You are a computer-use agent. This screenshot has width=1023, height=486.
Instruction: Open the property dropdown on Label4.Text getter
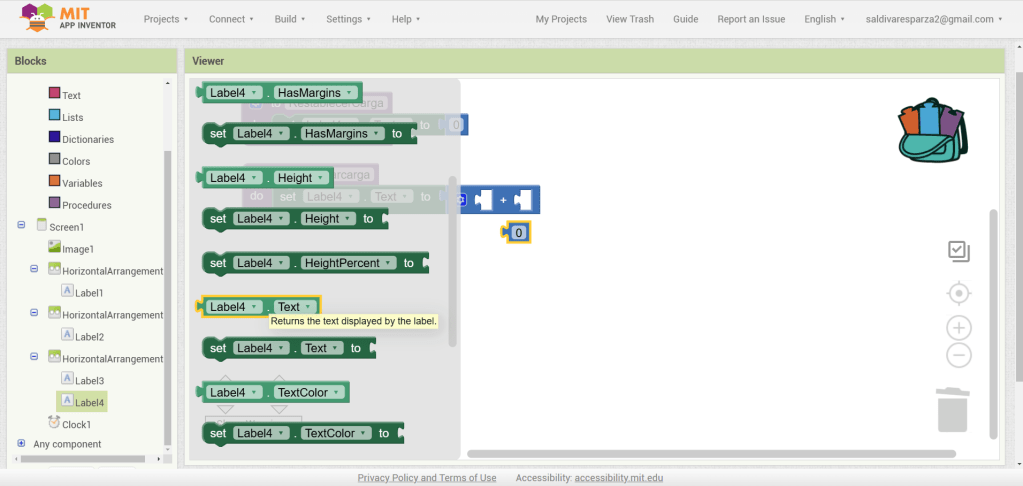(308, 307)
